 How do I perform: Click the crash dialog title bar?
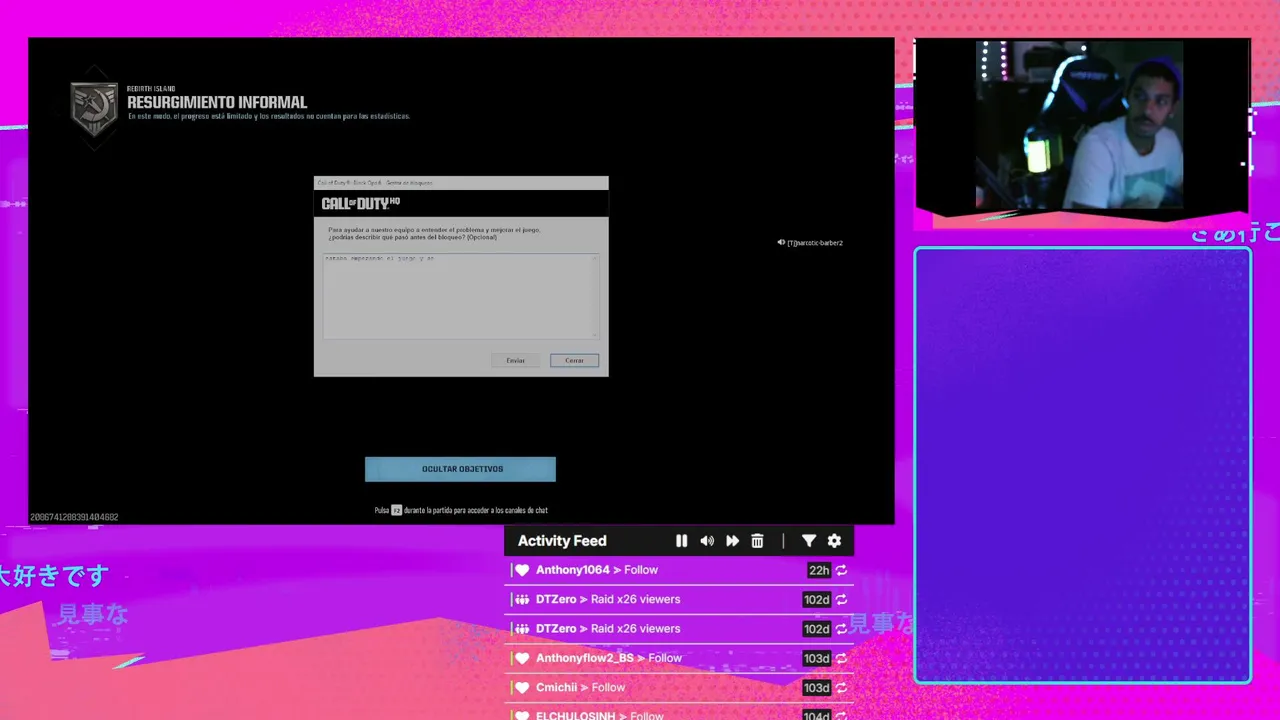pos(461,183)
